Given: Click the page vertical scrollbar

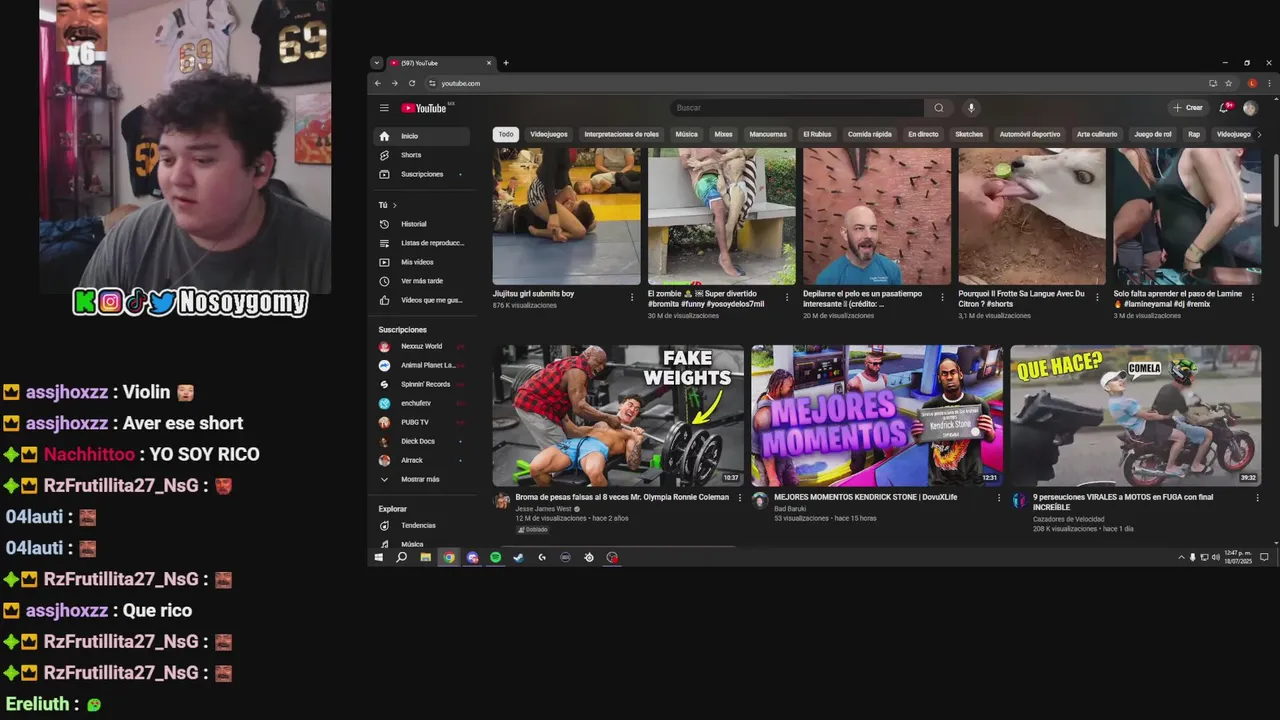Looking at the screenshot, I should tap(1275, 190).
